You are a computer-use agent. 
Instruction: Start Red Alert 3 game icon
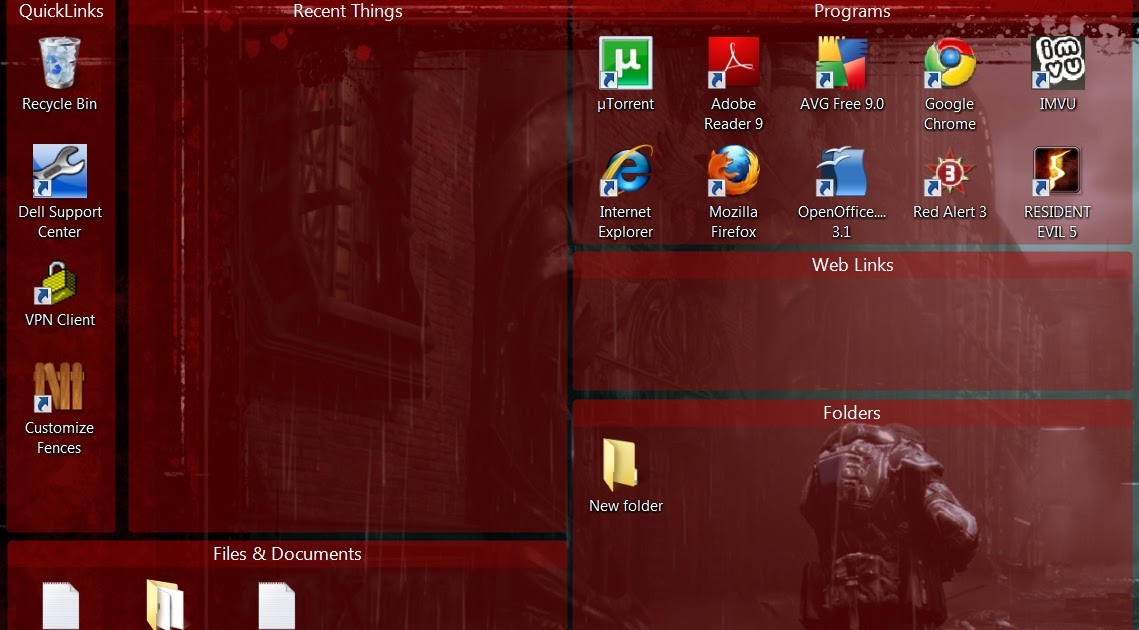click(949, 171)
